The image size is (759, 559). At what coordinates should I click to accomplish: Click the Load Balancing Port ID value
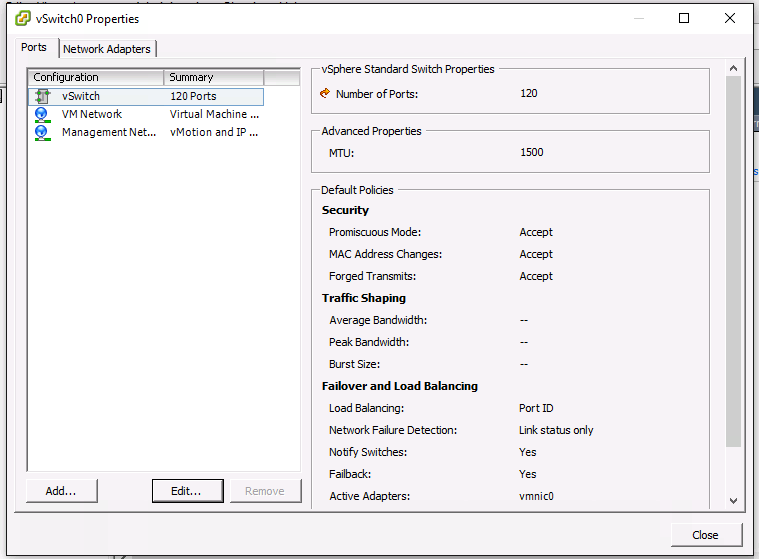(536, 408)
